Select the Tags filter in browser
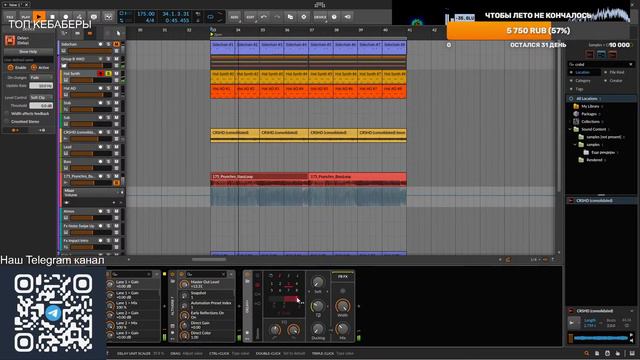 579,89
